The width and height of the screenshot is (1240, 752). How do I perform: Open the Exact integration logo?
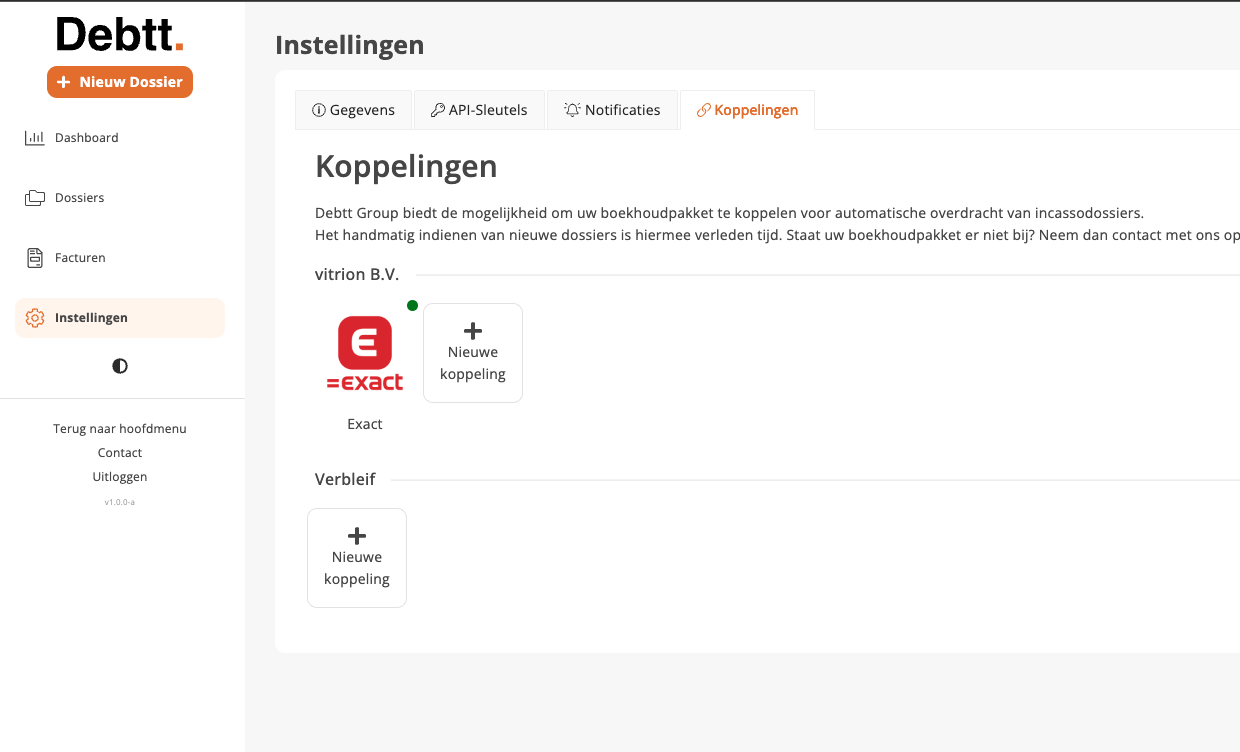pos(365,353)
